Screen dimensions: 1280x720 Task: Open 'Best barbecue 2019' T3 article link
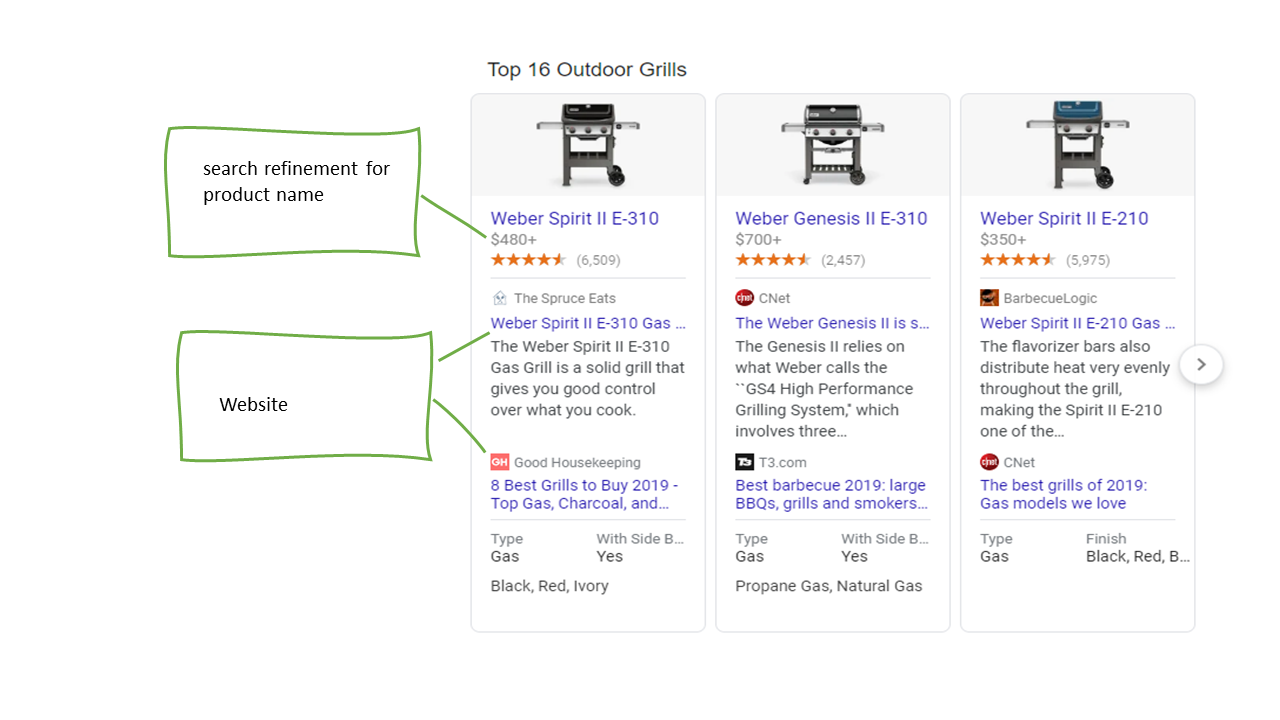pos(830,494)
